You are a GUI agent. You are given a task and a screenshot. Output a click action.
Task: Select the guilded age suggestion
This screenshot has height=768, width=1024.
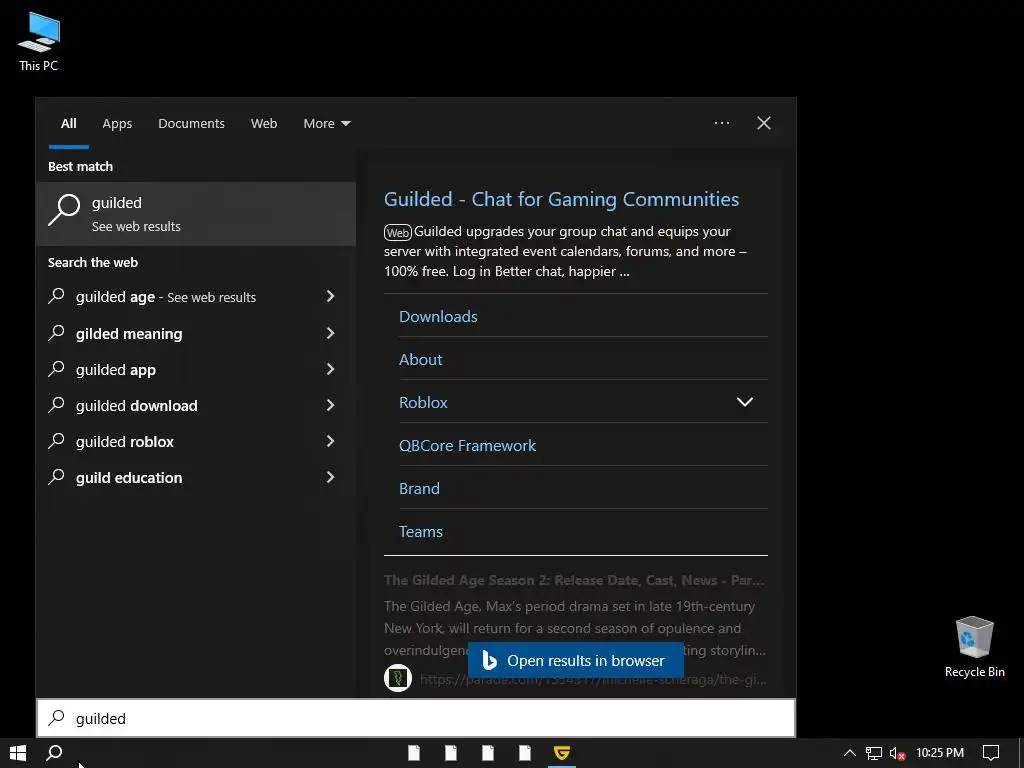click(196, 297)
